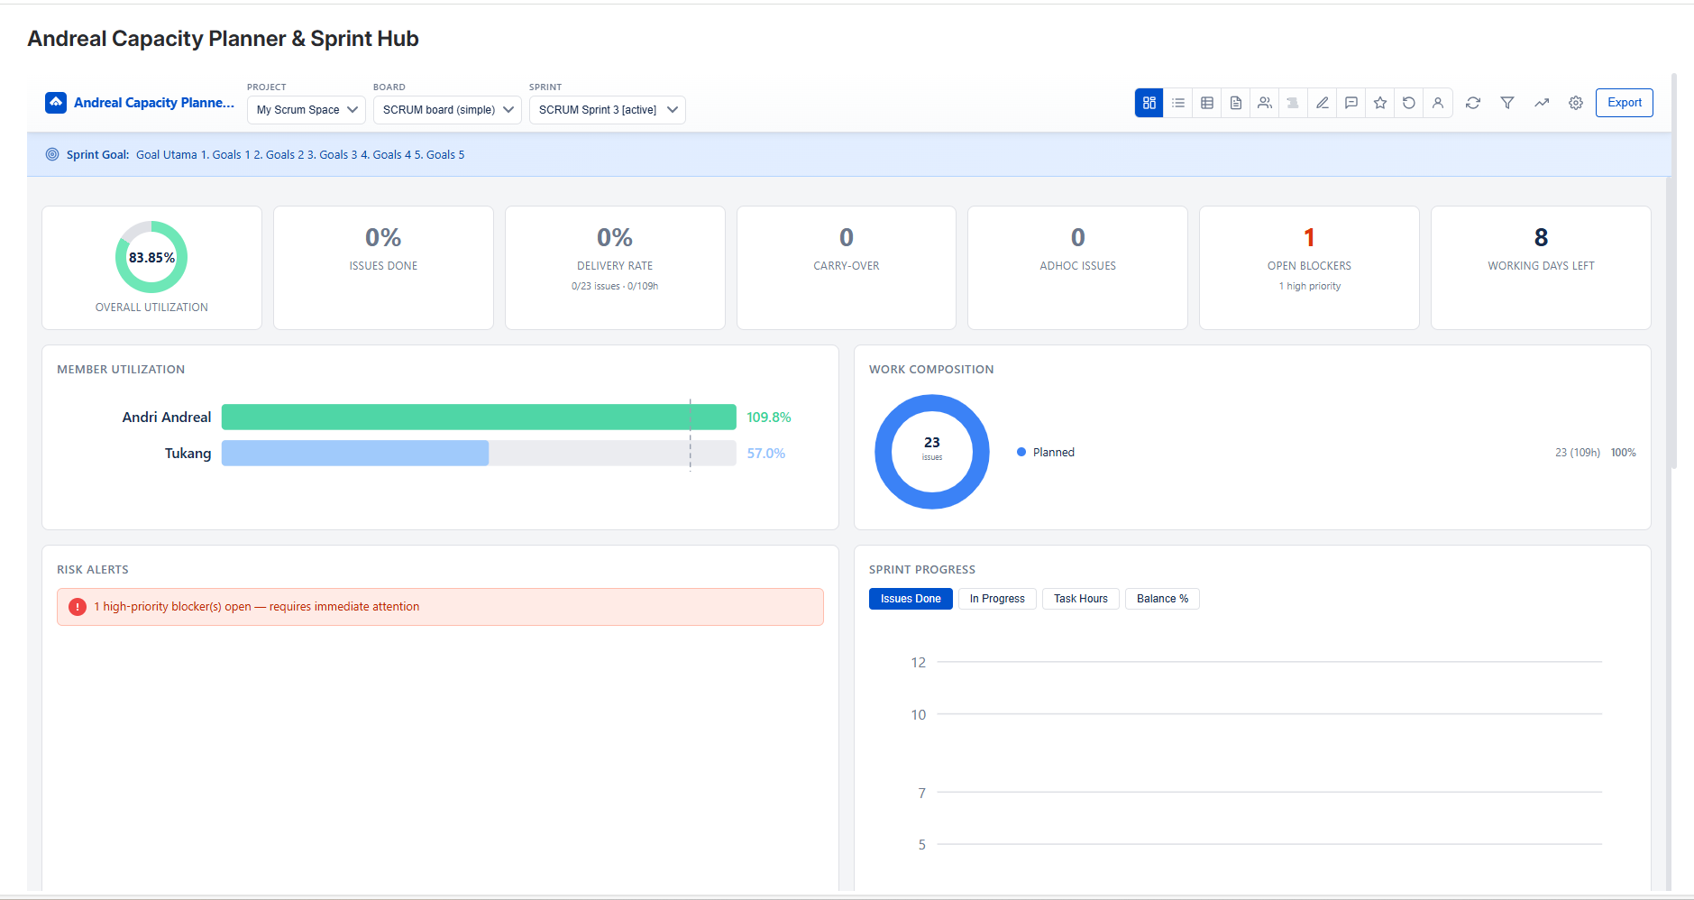Expand the SPRINT selector SCRUM Sprint 3
The image size is (1694, 900).
tap(607, 110)
